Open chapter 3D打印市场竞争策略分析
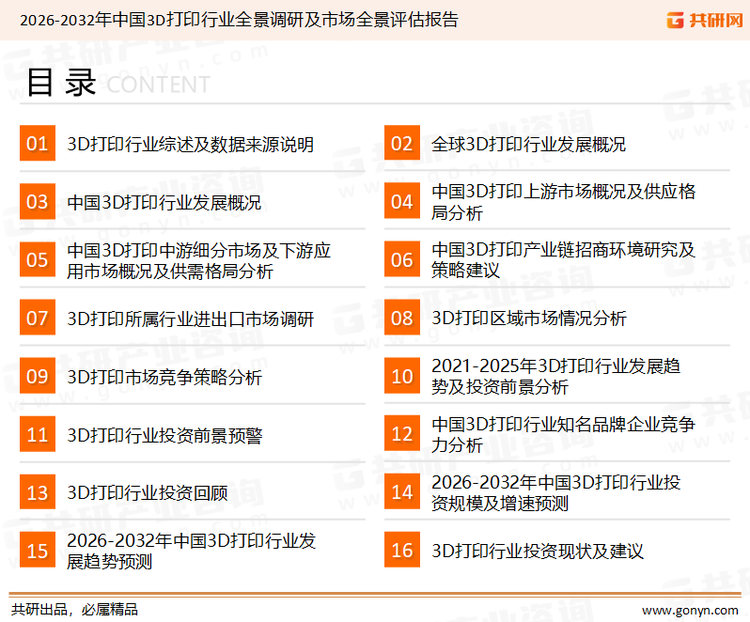The image size is (750, 622). 165,377
